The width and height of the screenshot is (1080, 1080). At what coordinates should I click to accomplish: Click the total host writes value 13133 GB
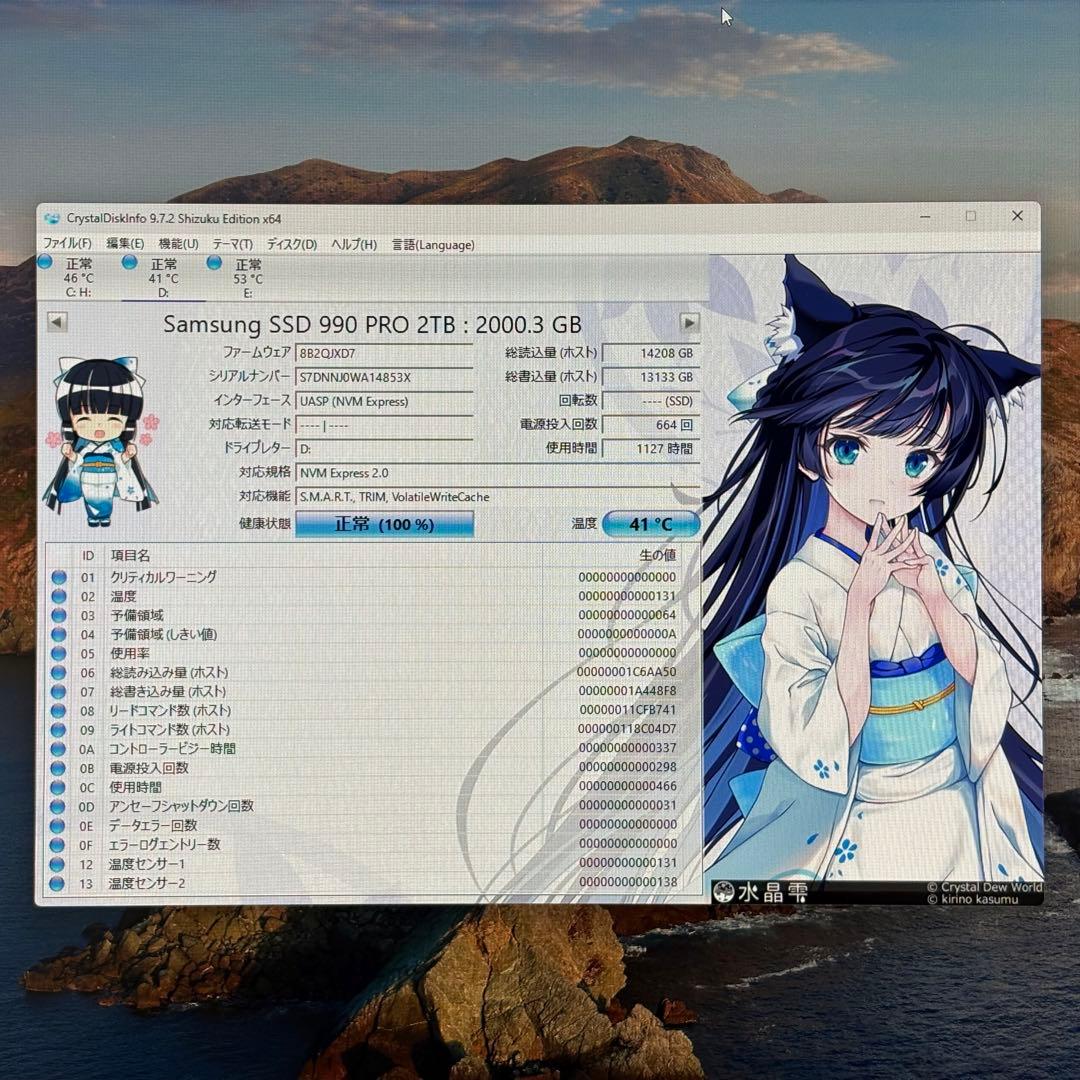(651, 377)
